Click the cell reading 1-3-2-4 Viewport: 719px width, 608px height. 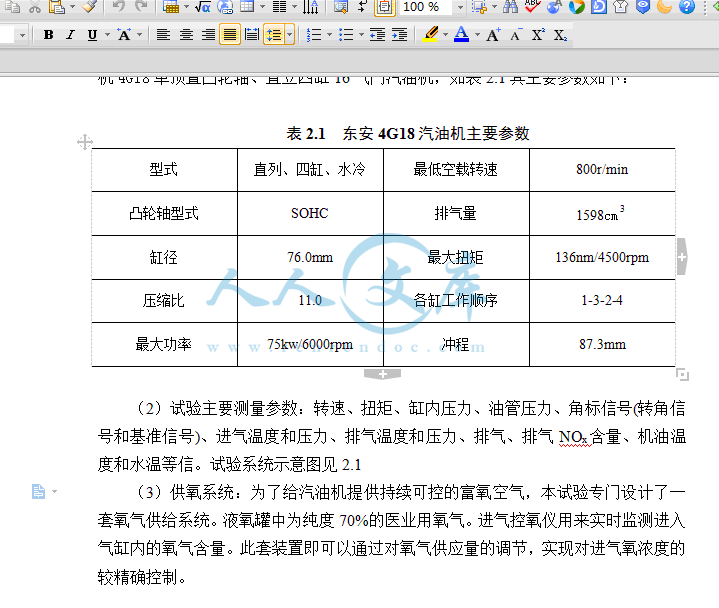pos(602,301)
